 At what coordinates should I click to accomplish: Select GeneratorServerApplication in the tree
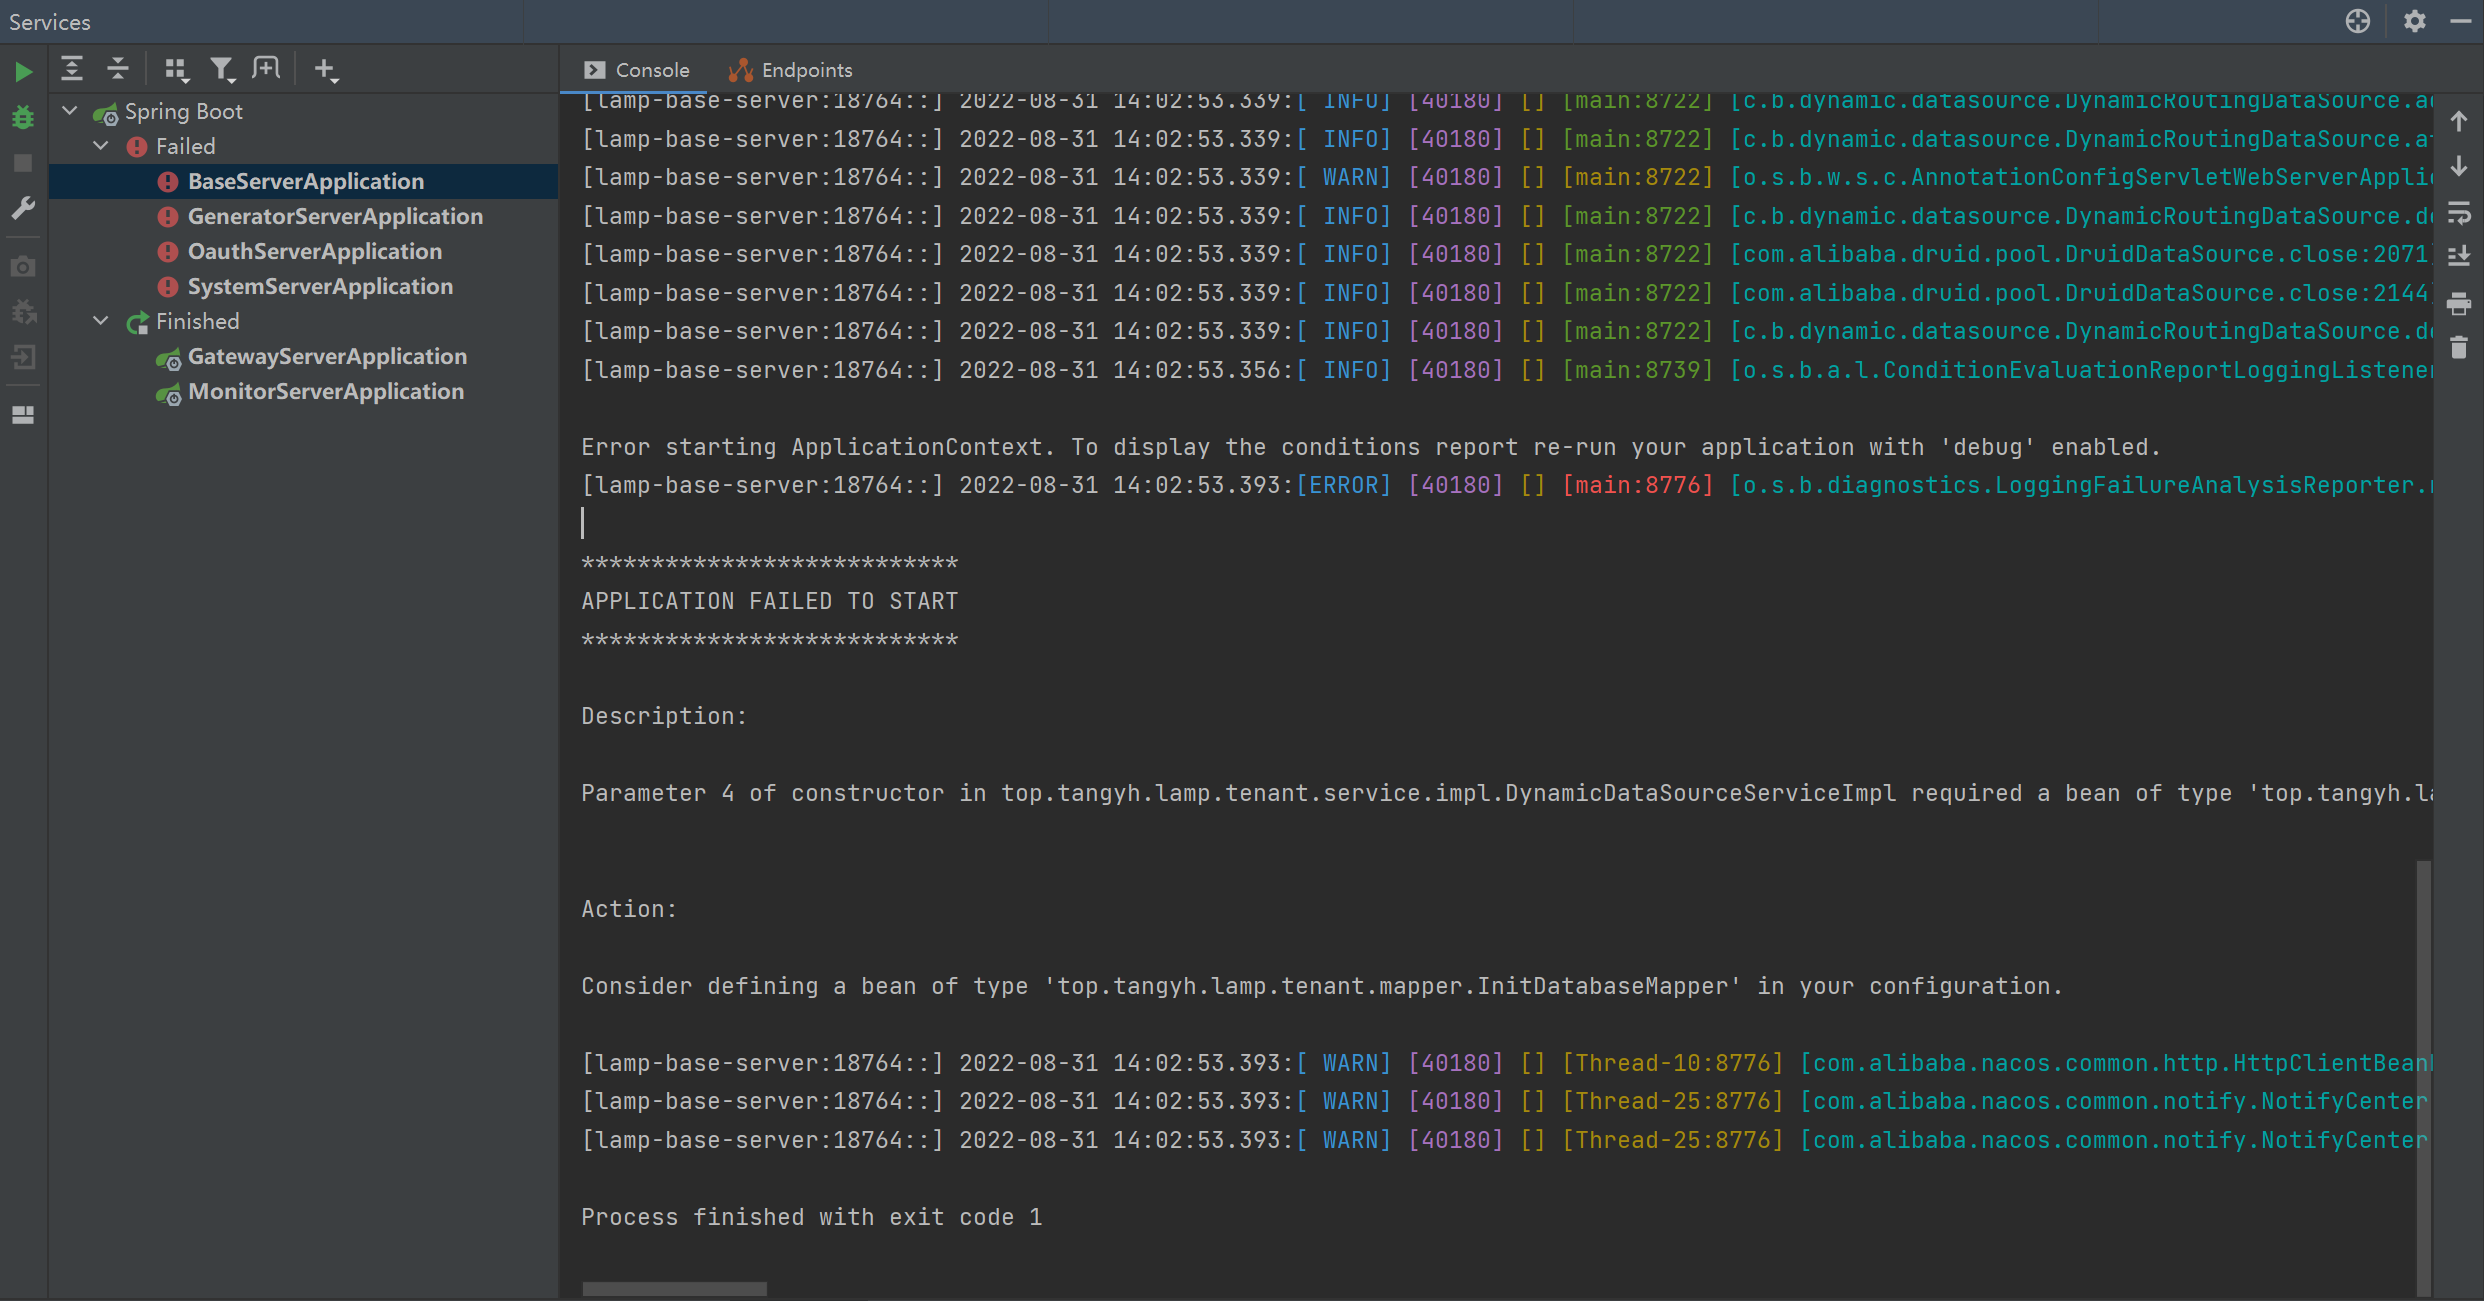click(335, 216)
